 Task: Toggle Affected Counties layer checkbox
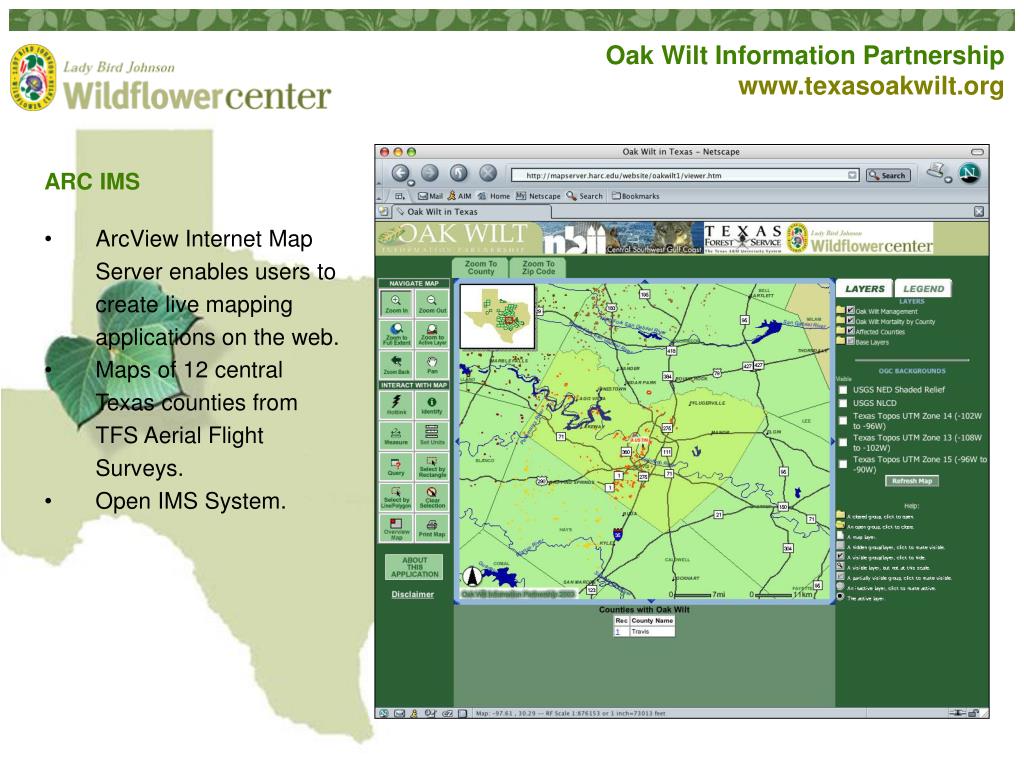850,330
